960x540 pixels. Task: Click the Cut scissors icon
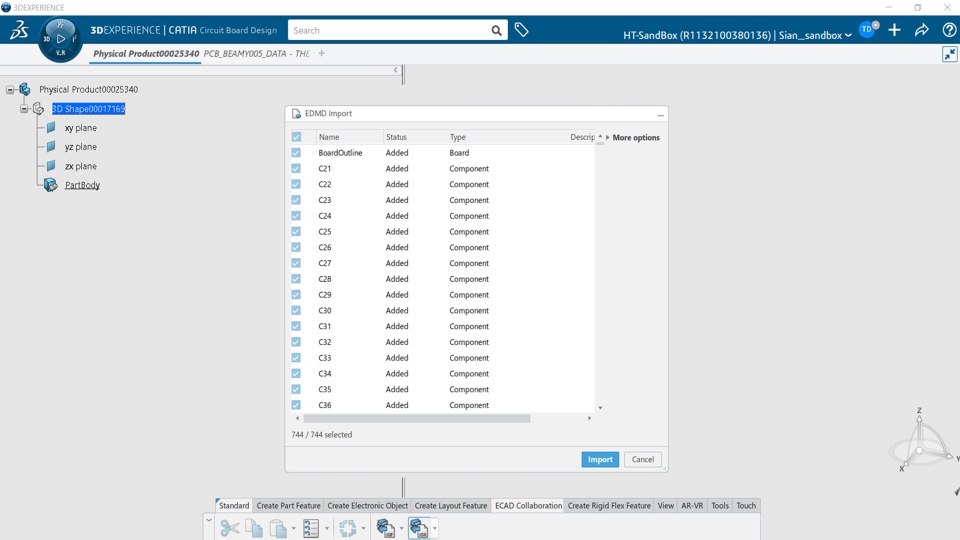pyautogui.click(x=230, y=528)
